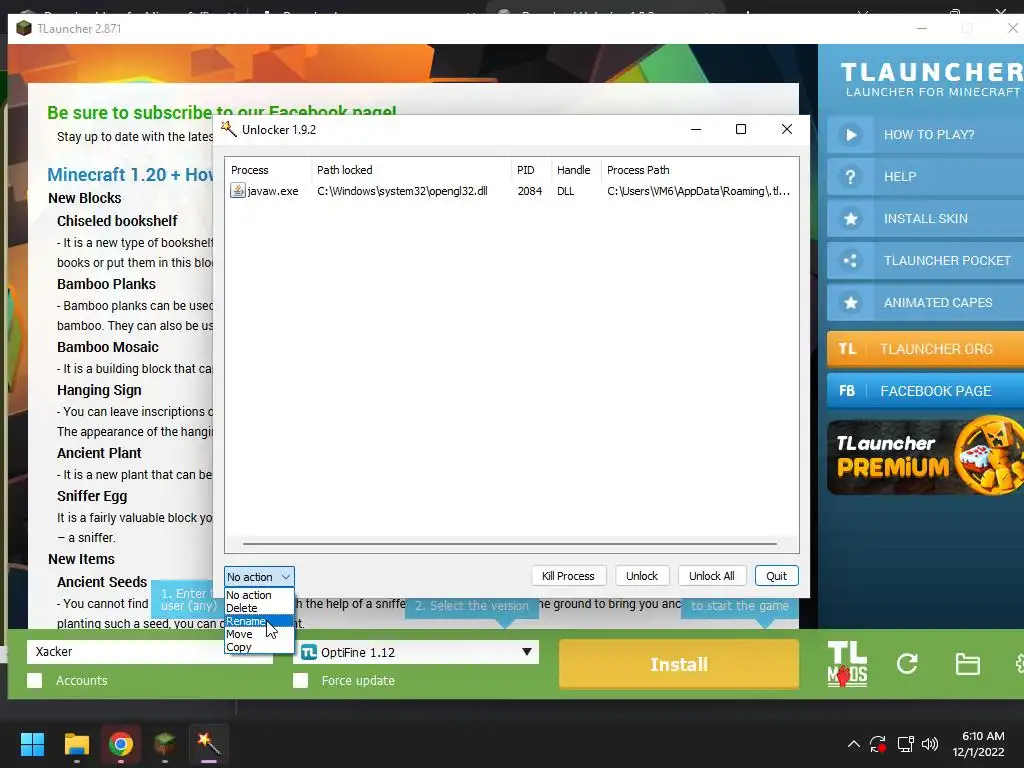The image size is (1024, 768).
Task: Sort by the Handle column header
Action: tap(576, 170)
